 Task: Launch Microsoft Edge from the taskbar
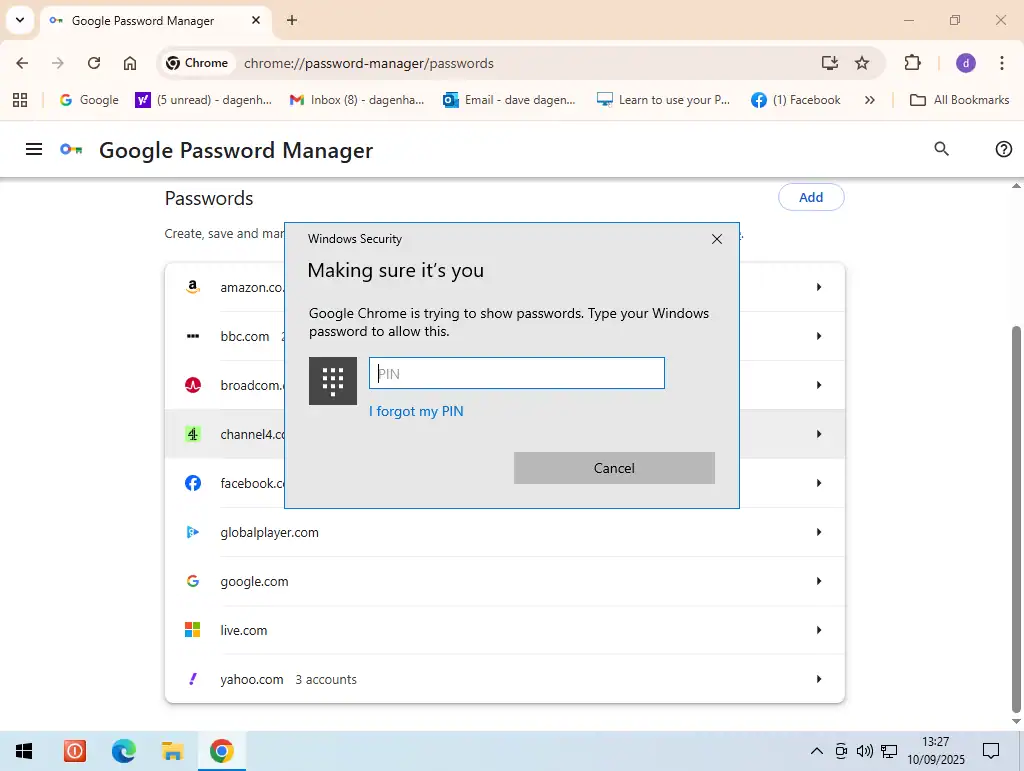(124, 751)
